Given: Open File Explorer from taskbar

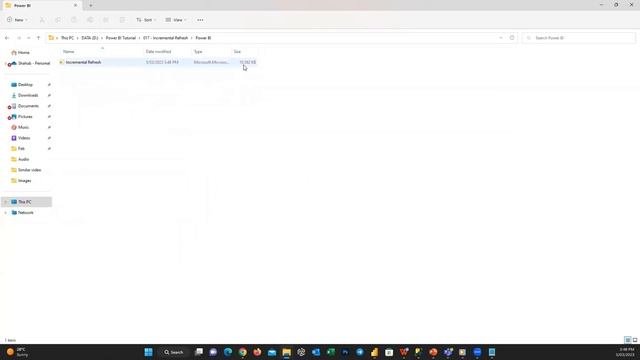Looking at the screenshot, I should tap(287, 352).
